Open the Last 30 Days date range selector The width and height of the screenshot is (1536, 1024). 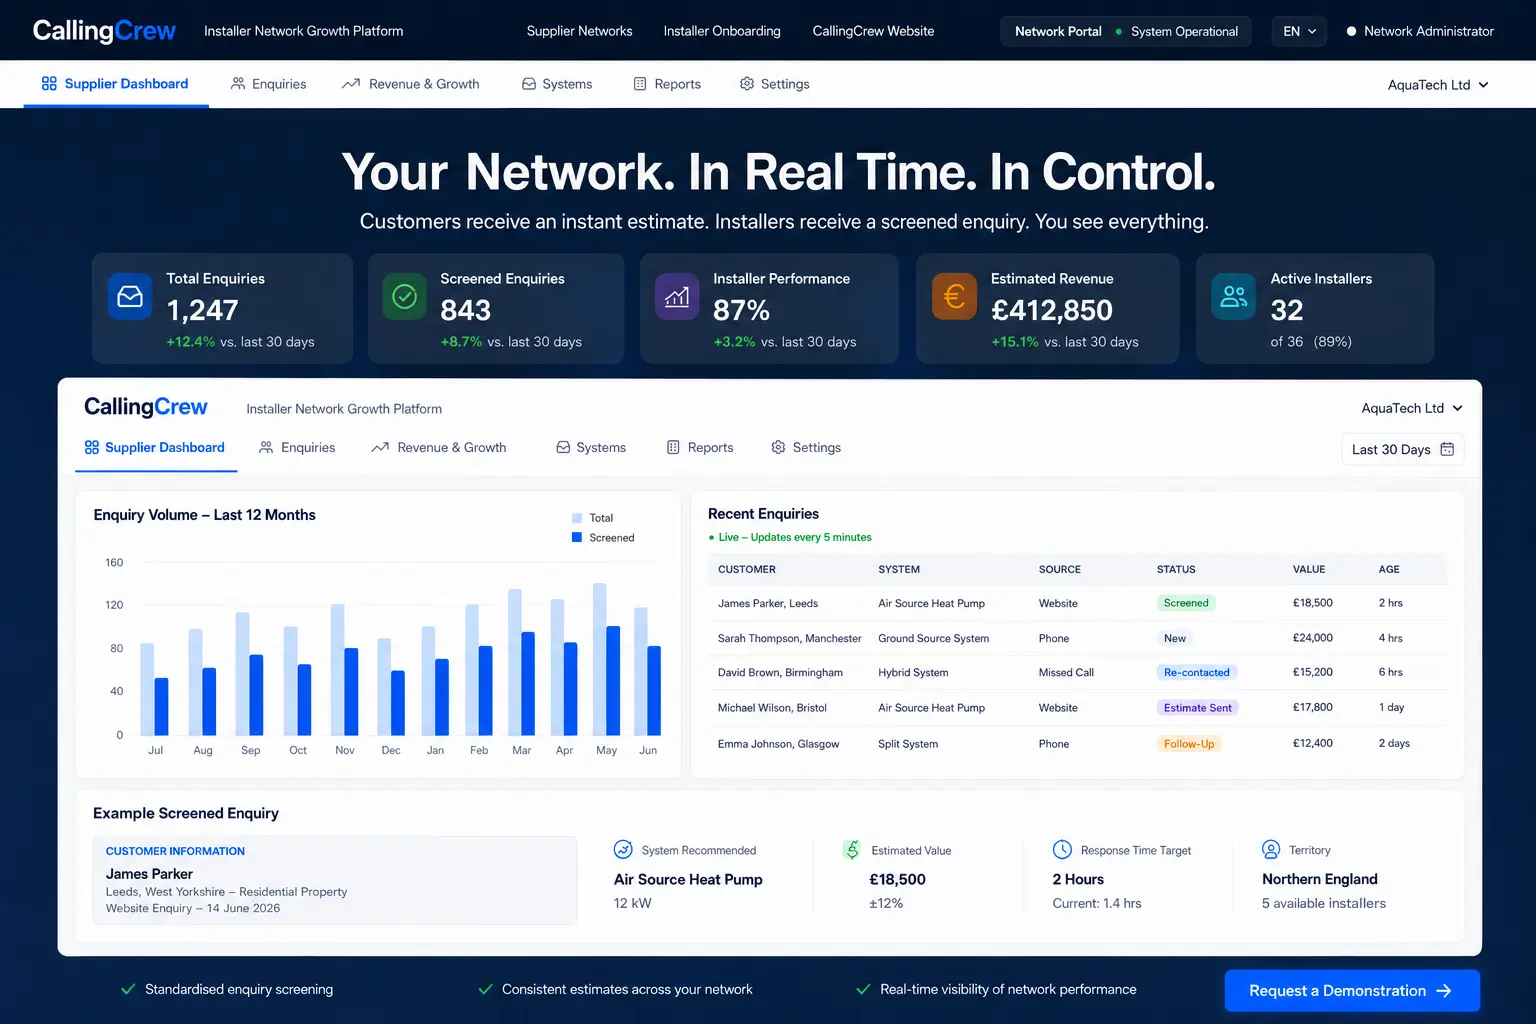click(1403, 449)
